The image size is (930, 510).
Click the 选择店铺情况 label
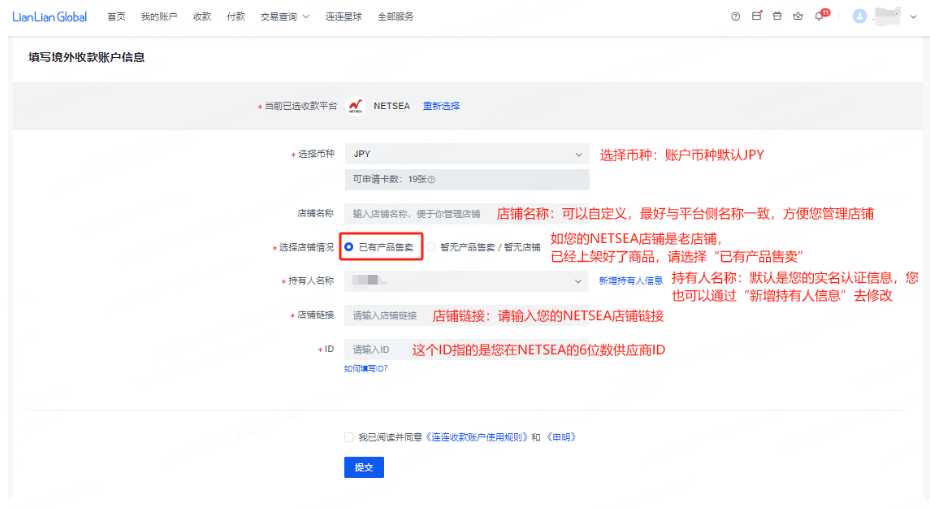pos(306,247)
